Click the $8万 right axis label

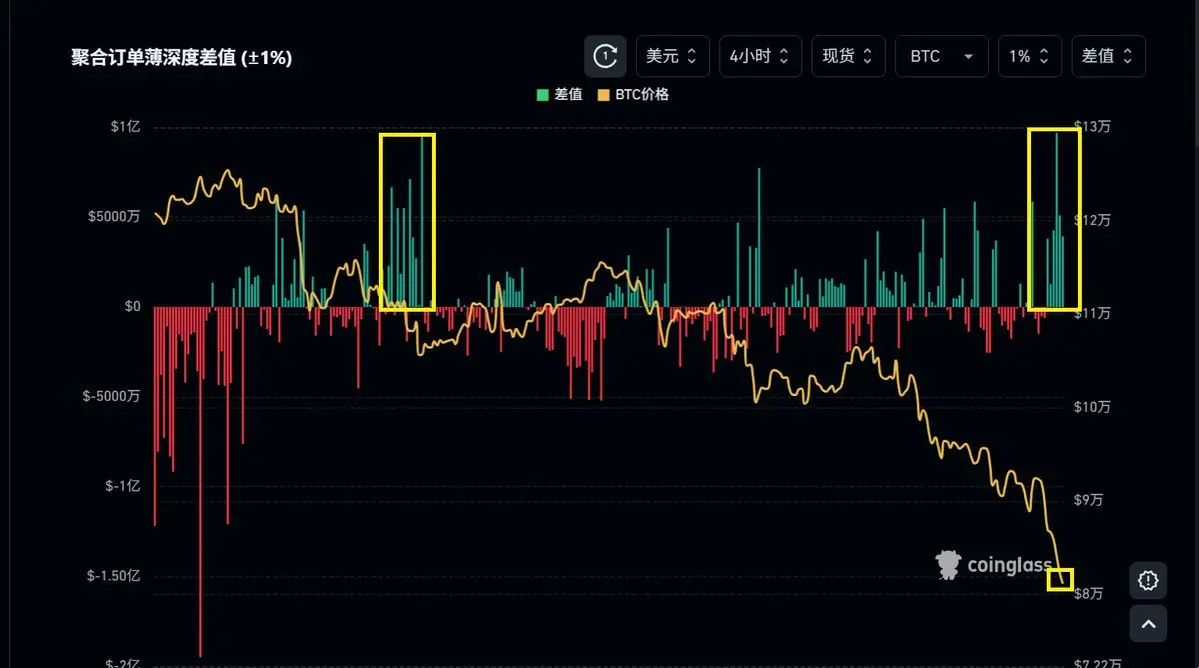(x=1088, y=594)
